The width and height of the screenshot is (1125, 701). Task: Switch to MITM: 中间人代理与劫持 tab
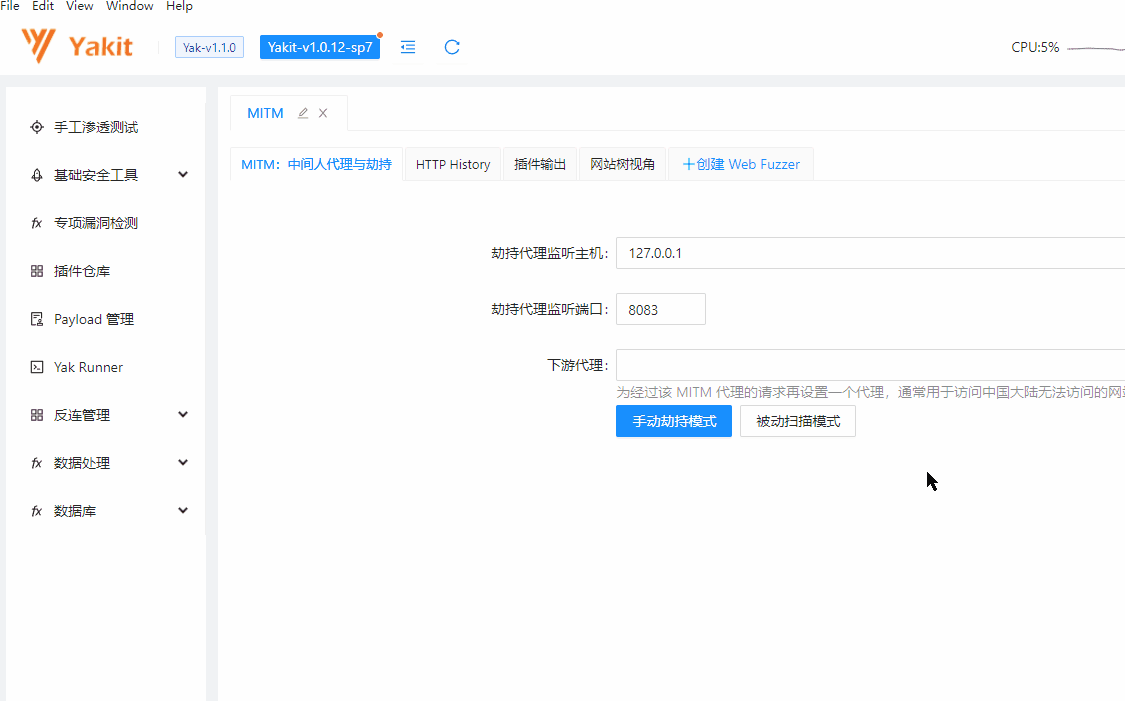(316, 164)
